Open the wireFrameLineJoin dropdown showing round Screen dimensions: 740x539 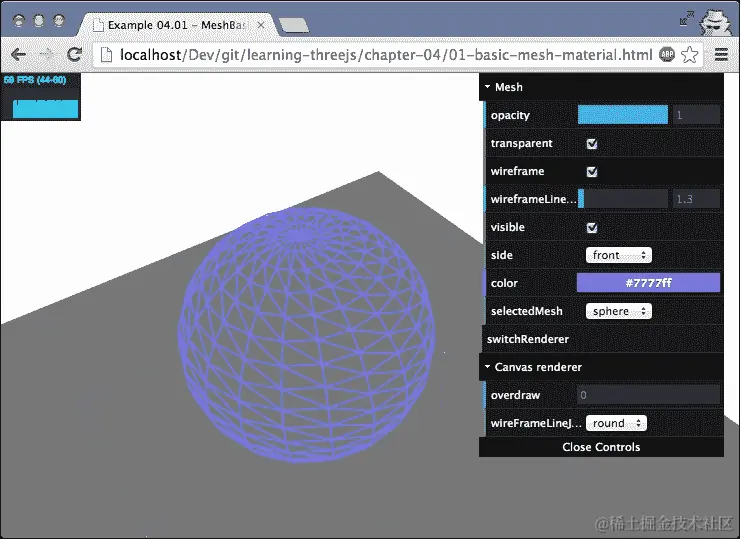[616, 423]
